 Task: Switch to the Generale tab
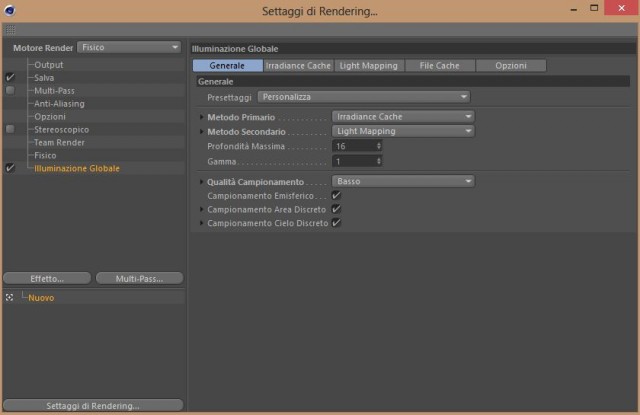227,66
